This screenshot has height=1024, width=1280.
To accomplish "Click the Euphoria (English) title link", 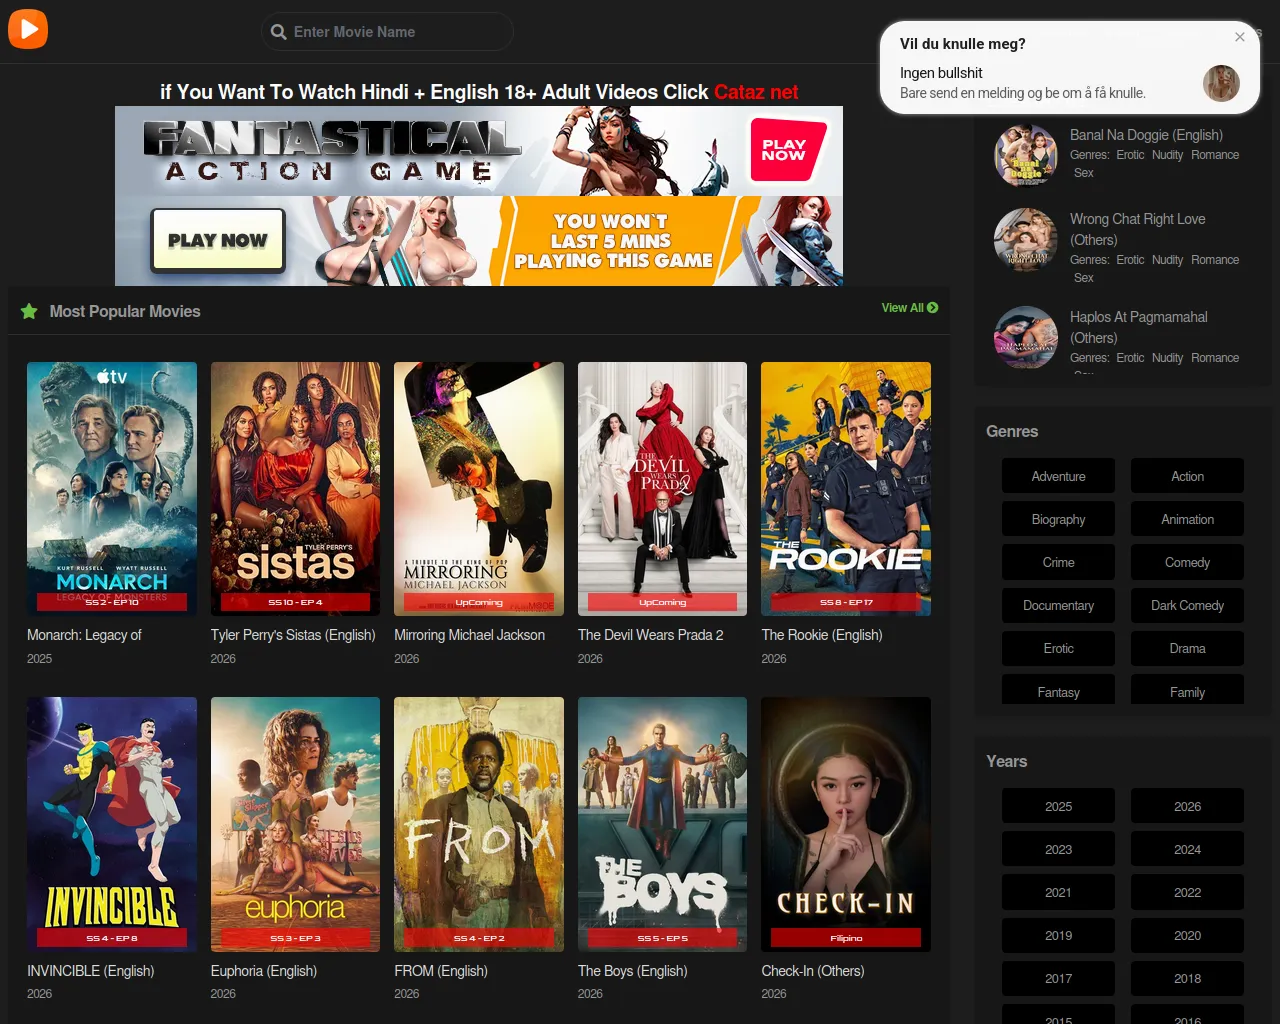I will (x=264, y=971).
